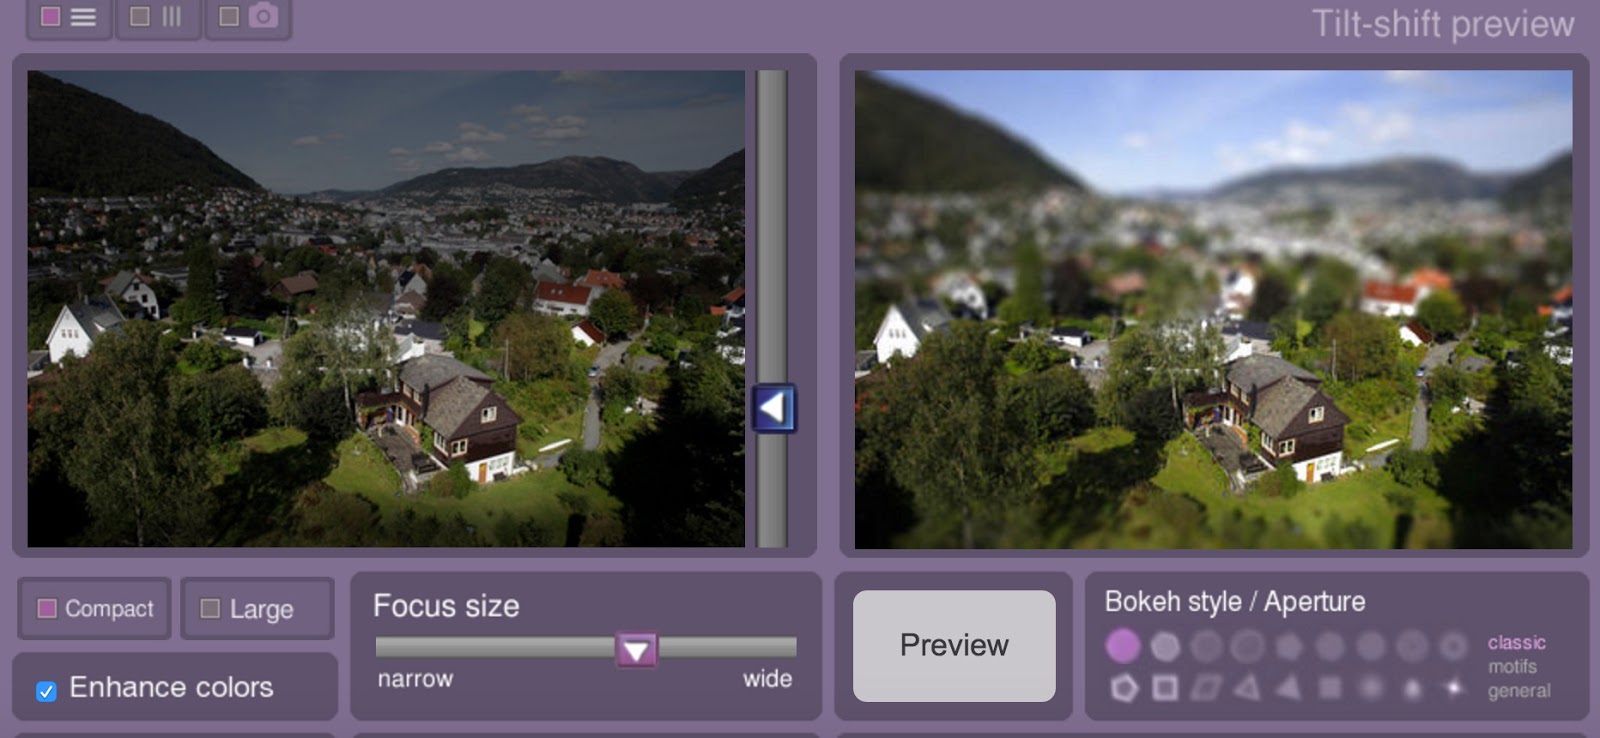The image size is (1600, 738).
Task: Click the Preview button
Action: coord(954,645)
